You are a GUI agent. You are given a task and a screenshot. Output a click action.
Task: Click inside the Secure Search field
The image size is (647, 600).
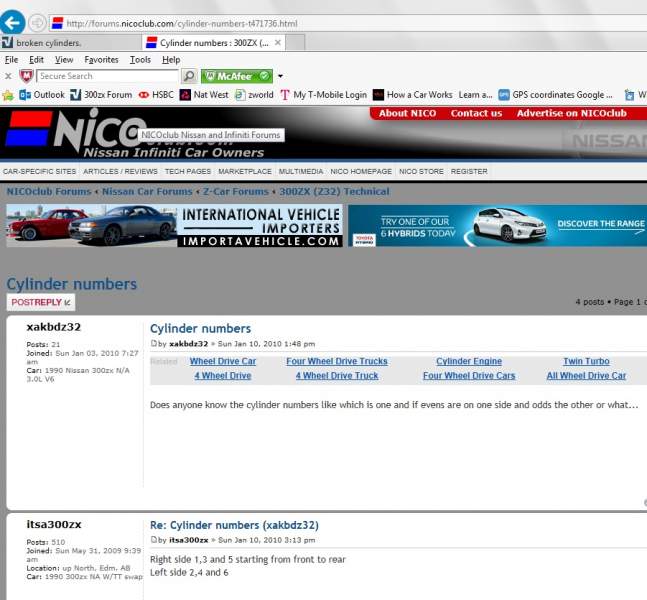(106, 76)
